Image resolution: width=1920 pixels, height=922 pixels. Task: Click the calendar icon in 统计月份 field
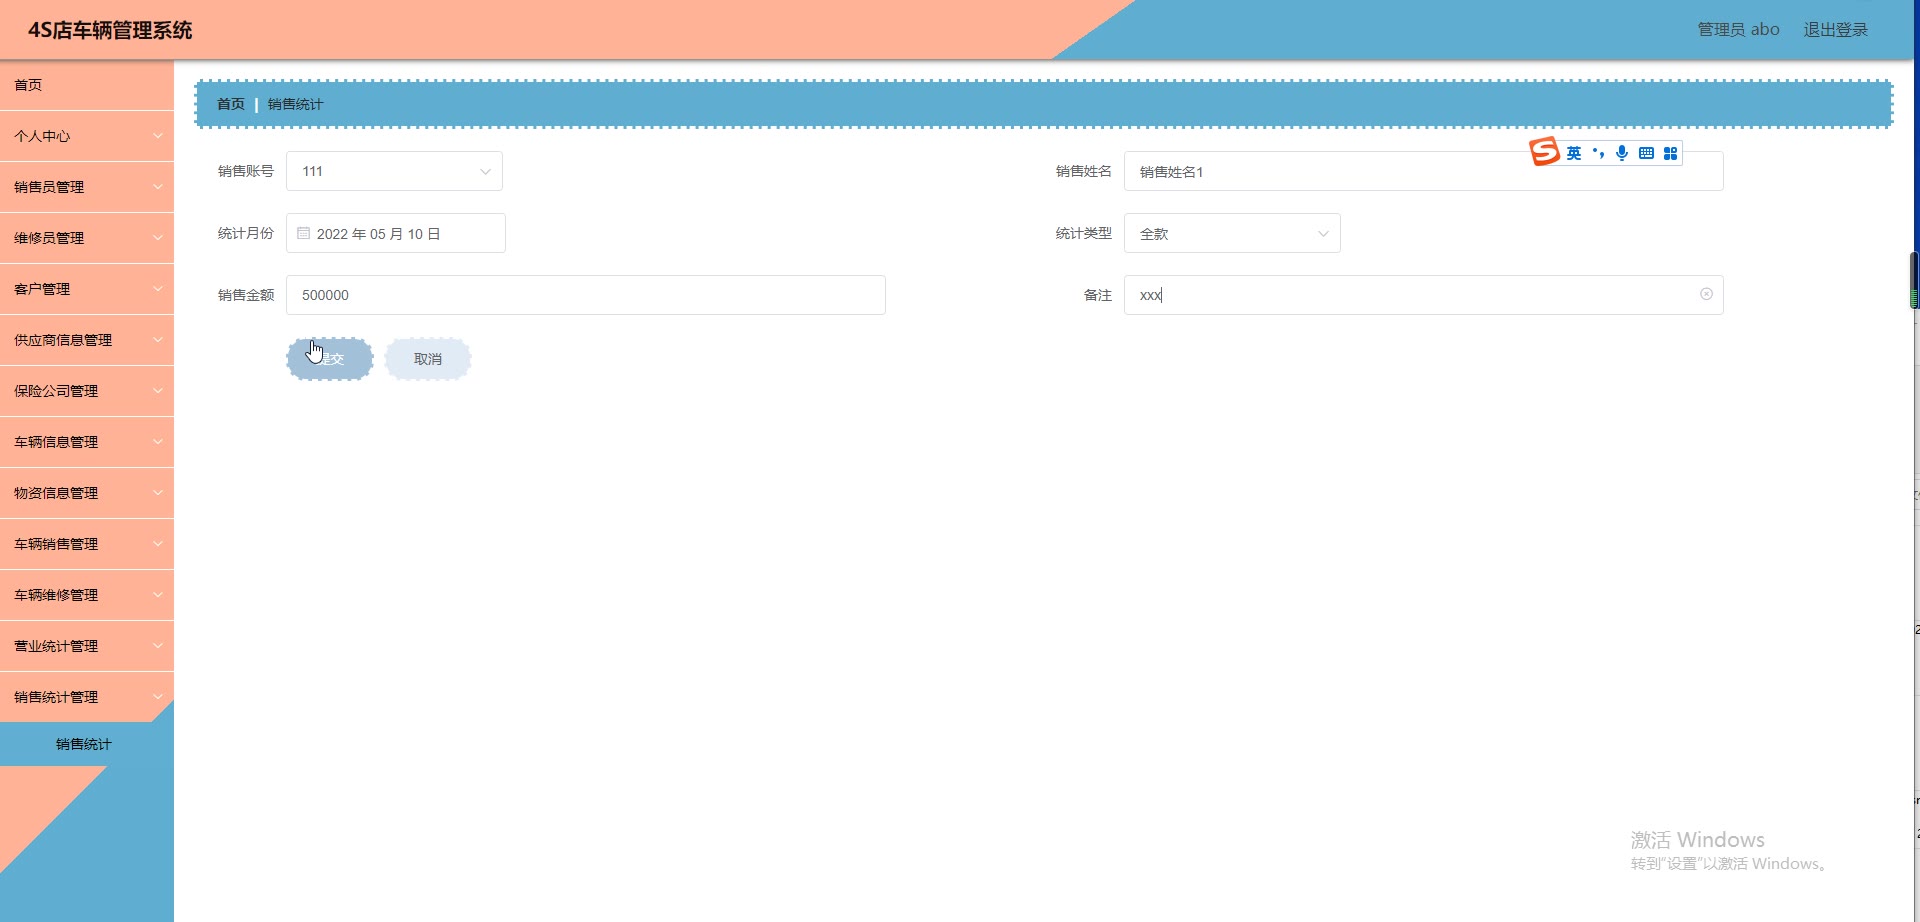(303, 233)
